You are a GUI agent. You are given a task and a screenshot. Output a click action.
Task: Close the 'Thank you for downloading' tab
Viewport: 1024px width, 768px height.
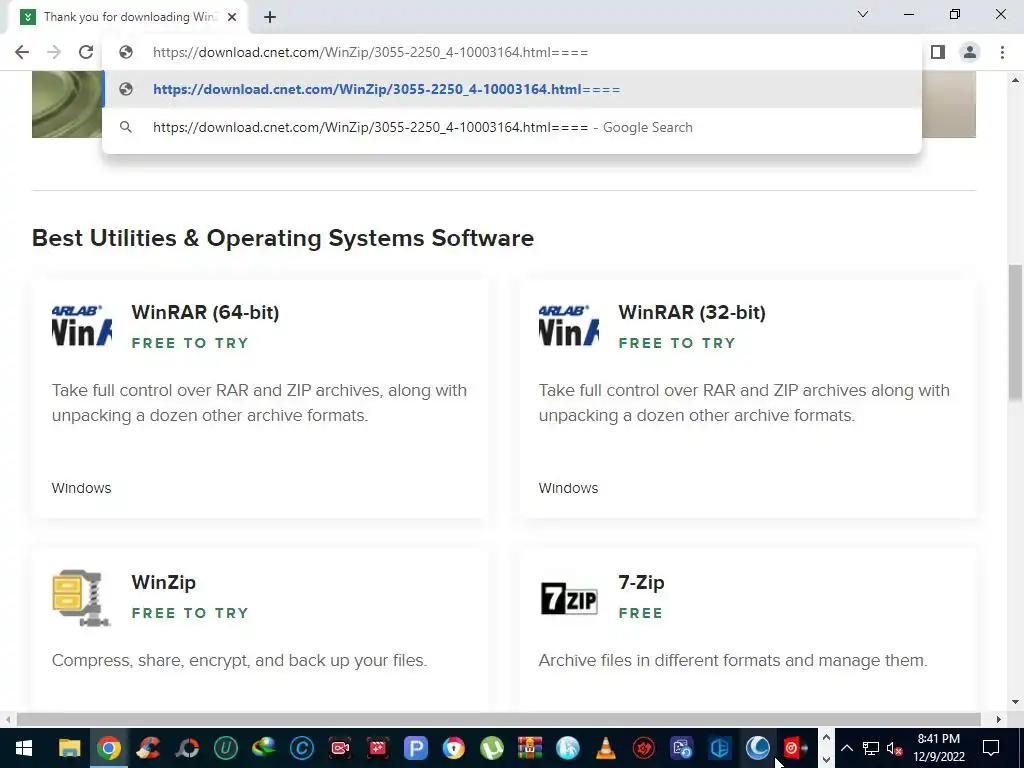tap(232, 17)
